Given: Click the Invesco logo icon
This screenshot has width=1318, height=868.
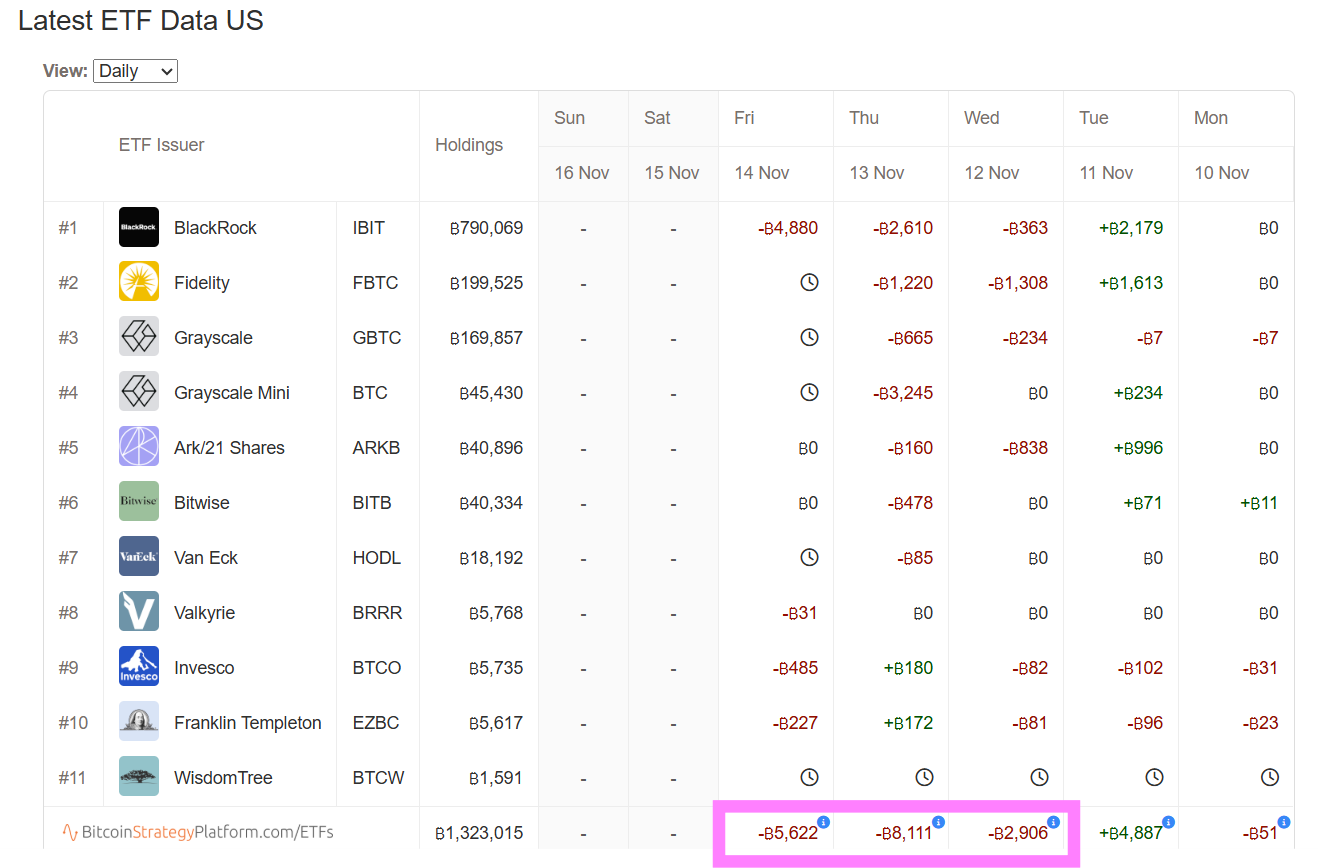Looking at the screenshot, I should pyautogui.click(x=139, y=667).
